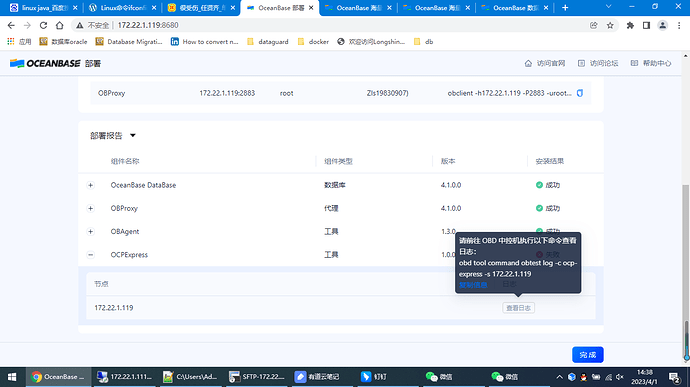Click the not-secure warning icon
Image resolution: width=690 pixels, height=387 pixels.
tap(80, 26)
